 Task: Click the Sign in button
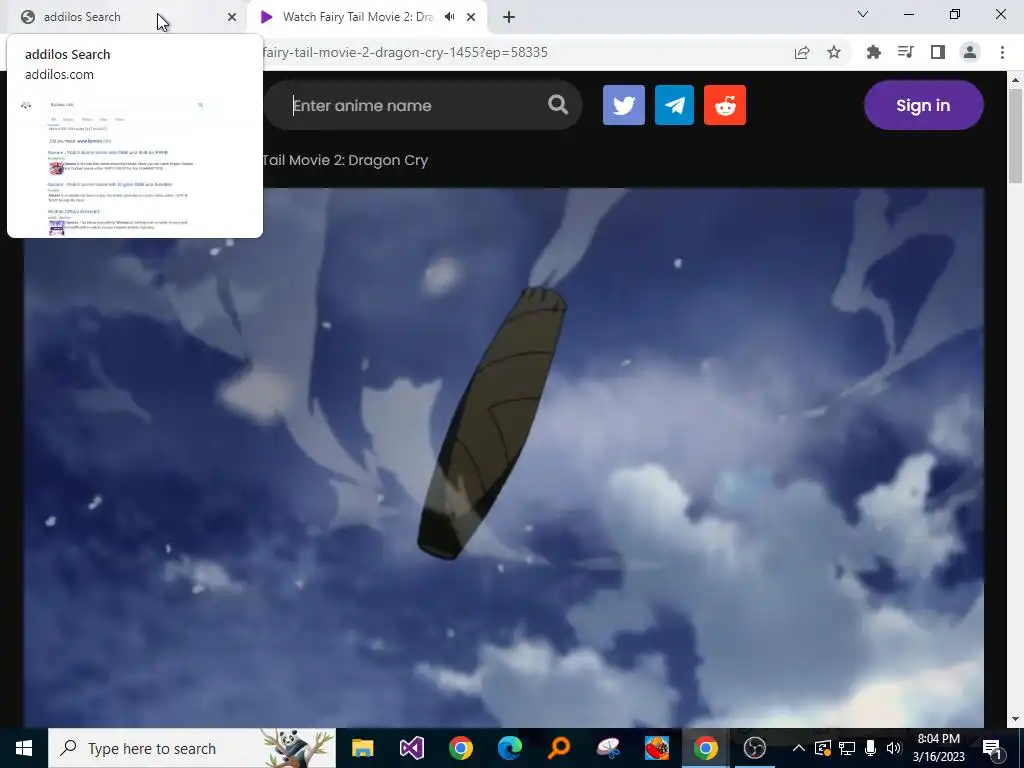(923, 105)
